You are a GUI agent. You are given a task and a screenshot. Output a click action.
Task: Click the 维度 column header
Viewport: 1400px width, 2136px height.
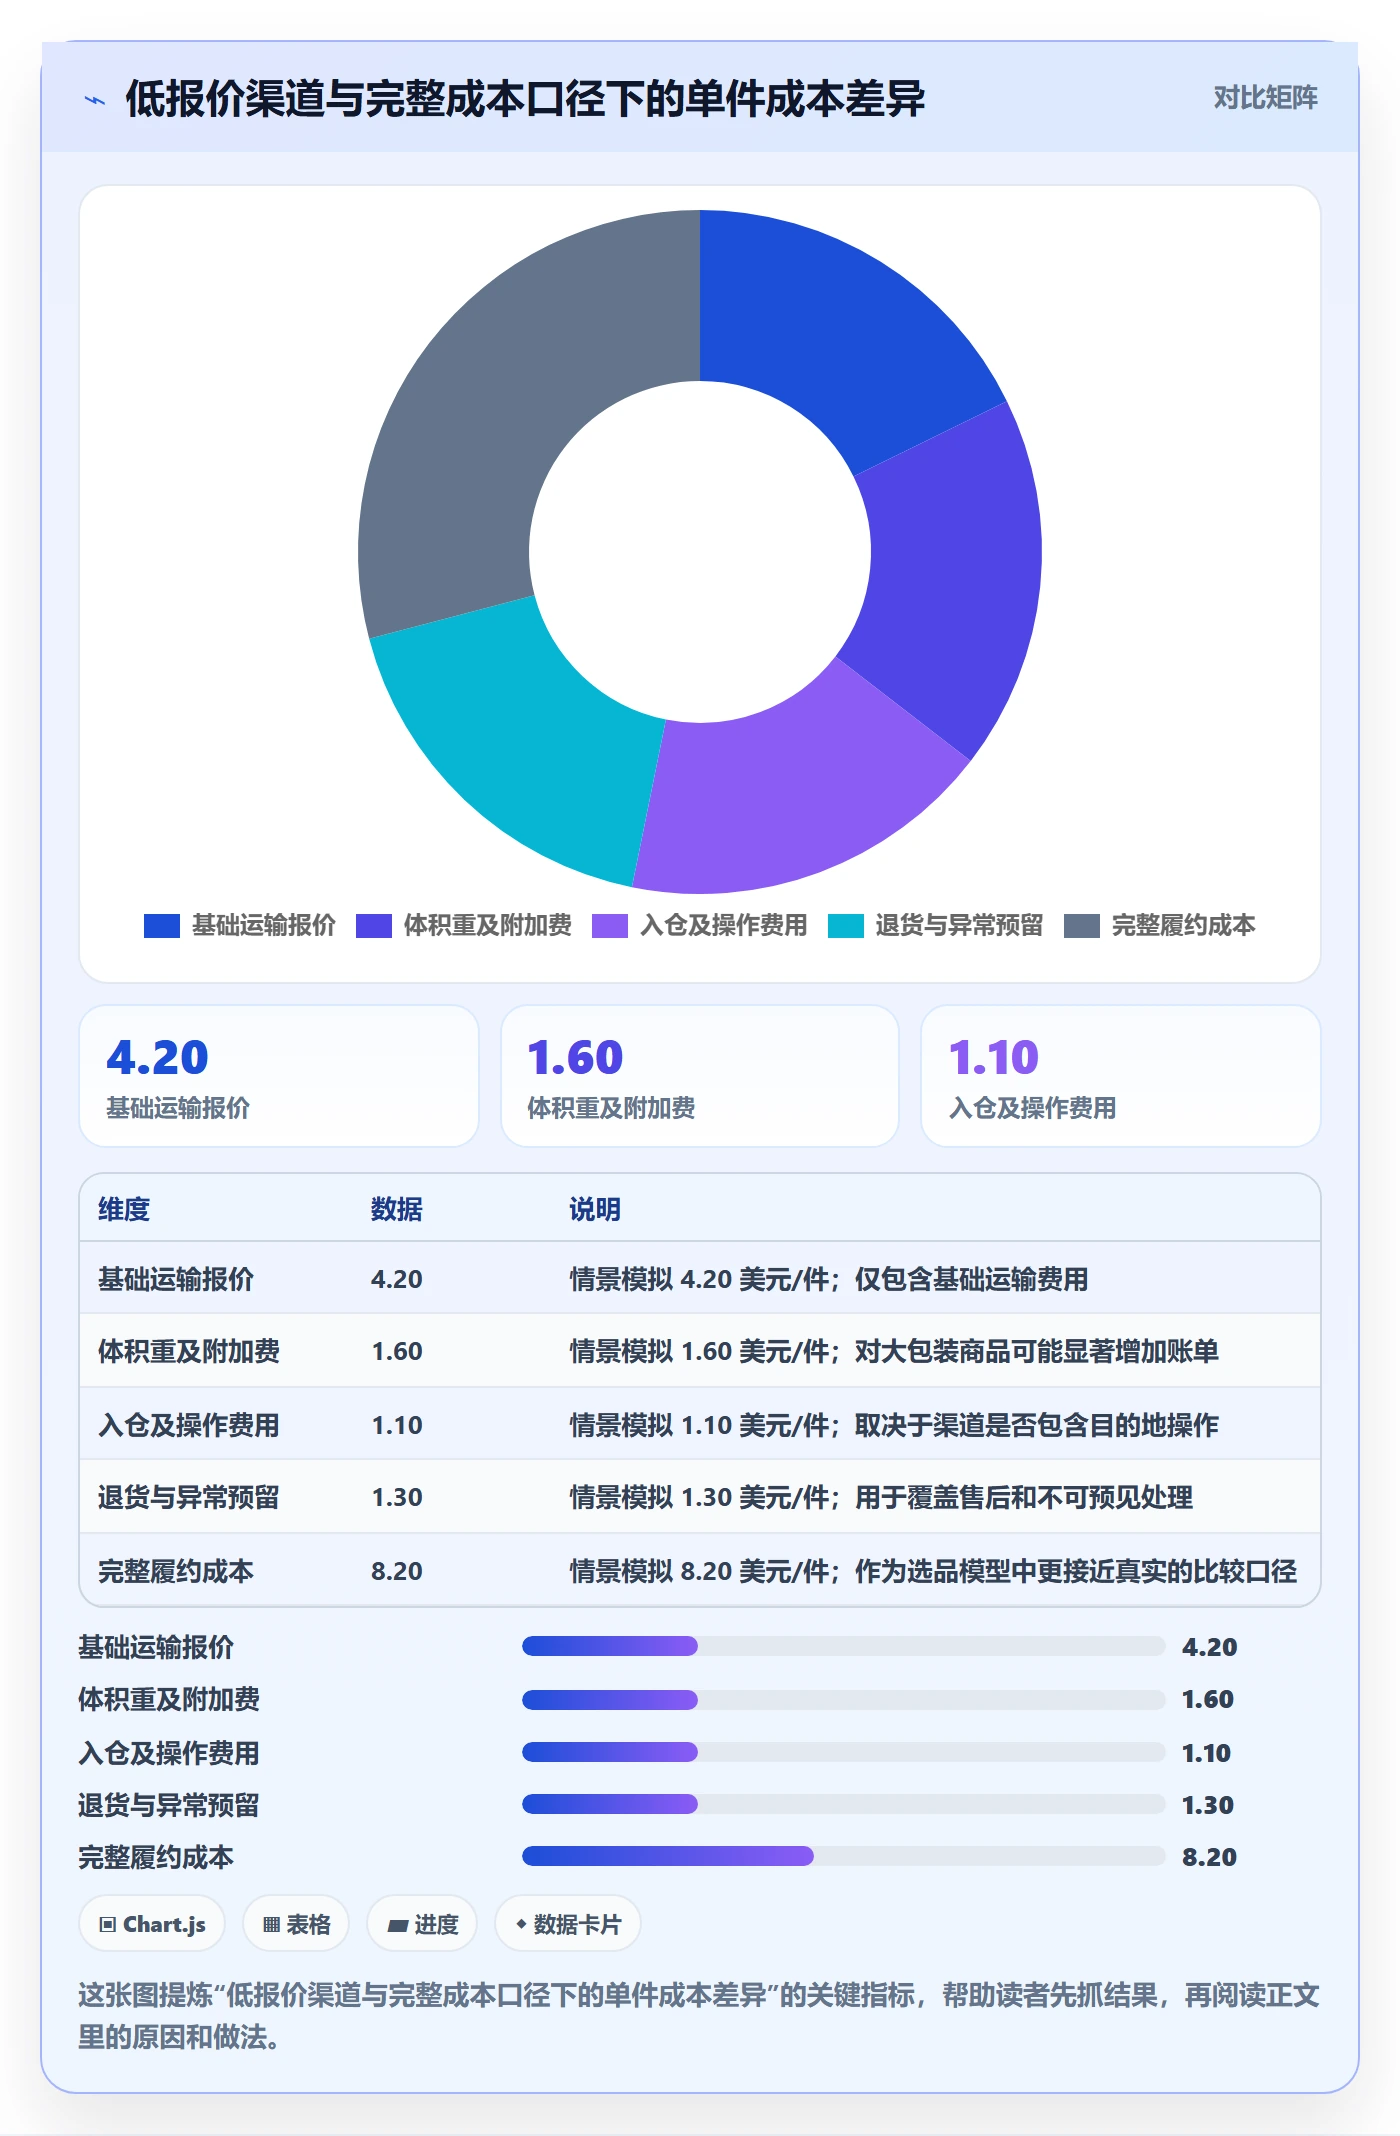pos(124,1210)
